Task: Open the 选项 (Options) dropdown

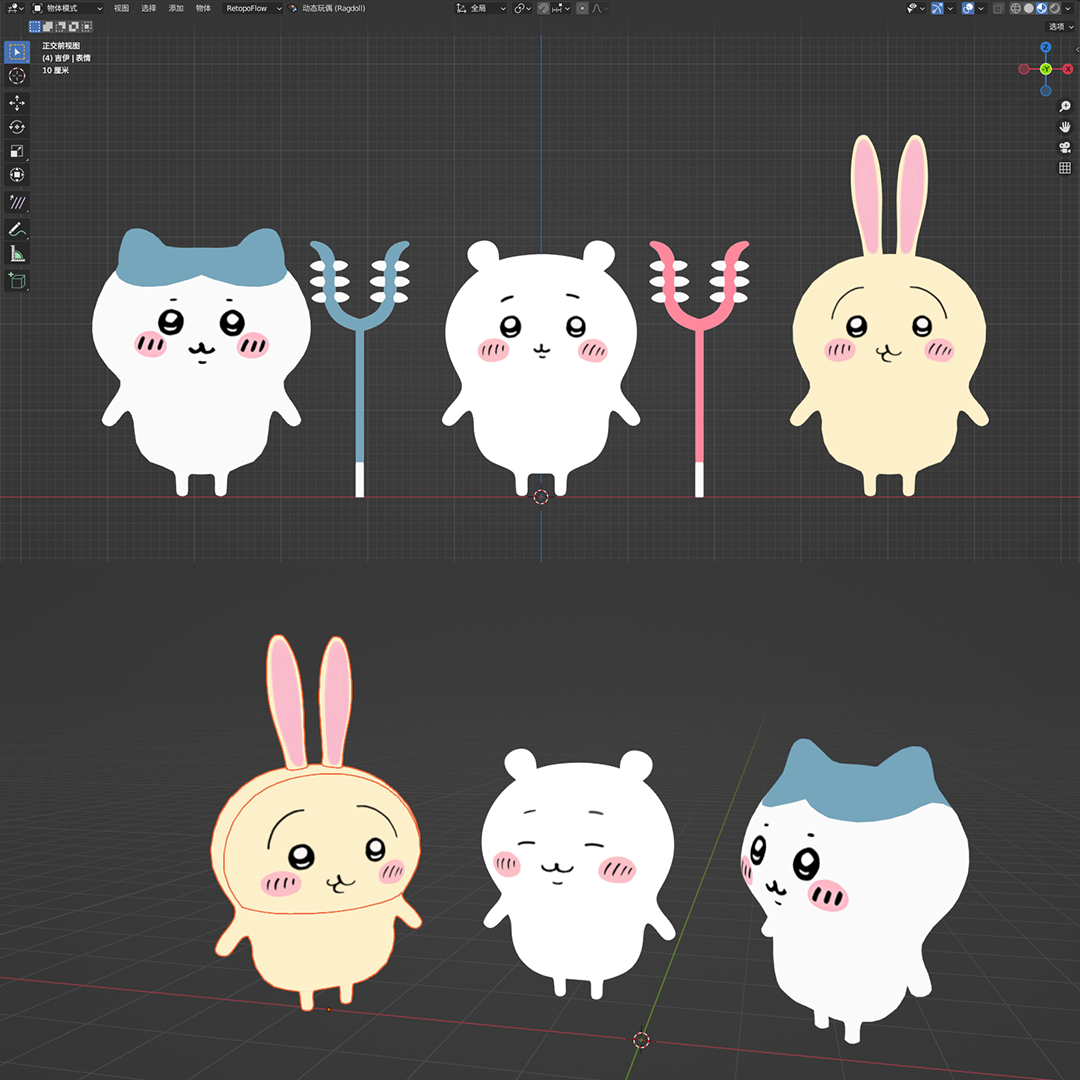Action: pyautogui.click(x=1060, y=27)
